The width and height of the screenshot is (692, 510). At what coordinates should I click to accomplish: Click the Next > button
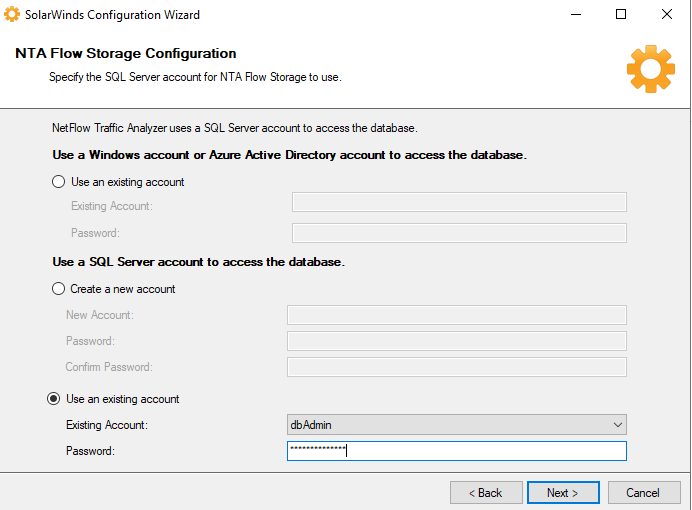(x=563, y=492)
